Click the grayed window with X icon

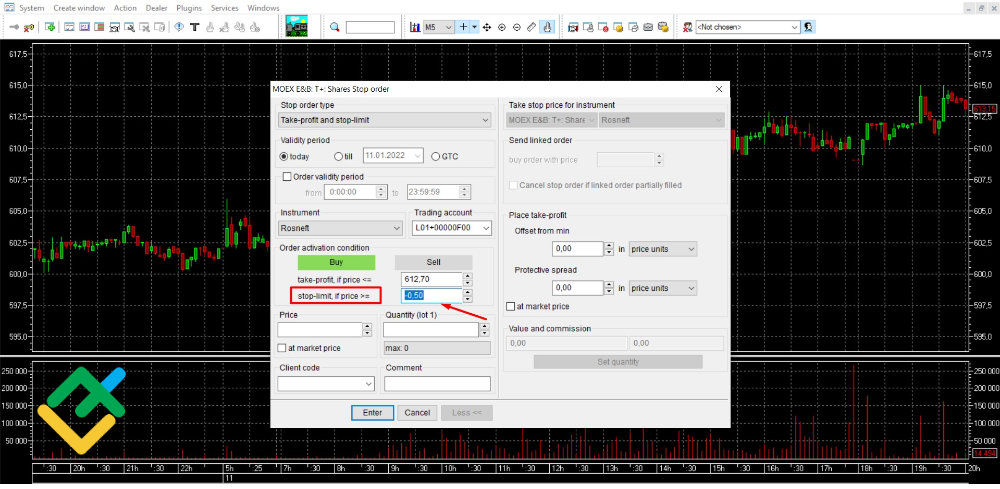click(x=144, y=27)
